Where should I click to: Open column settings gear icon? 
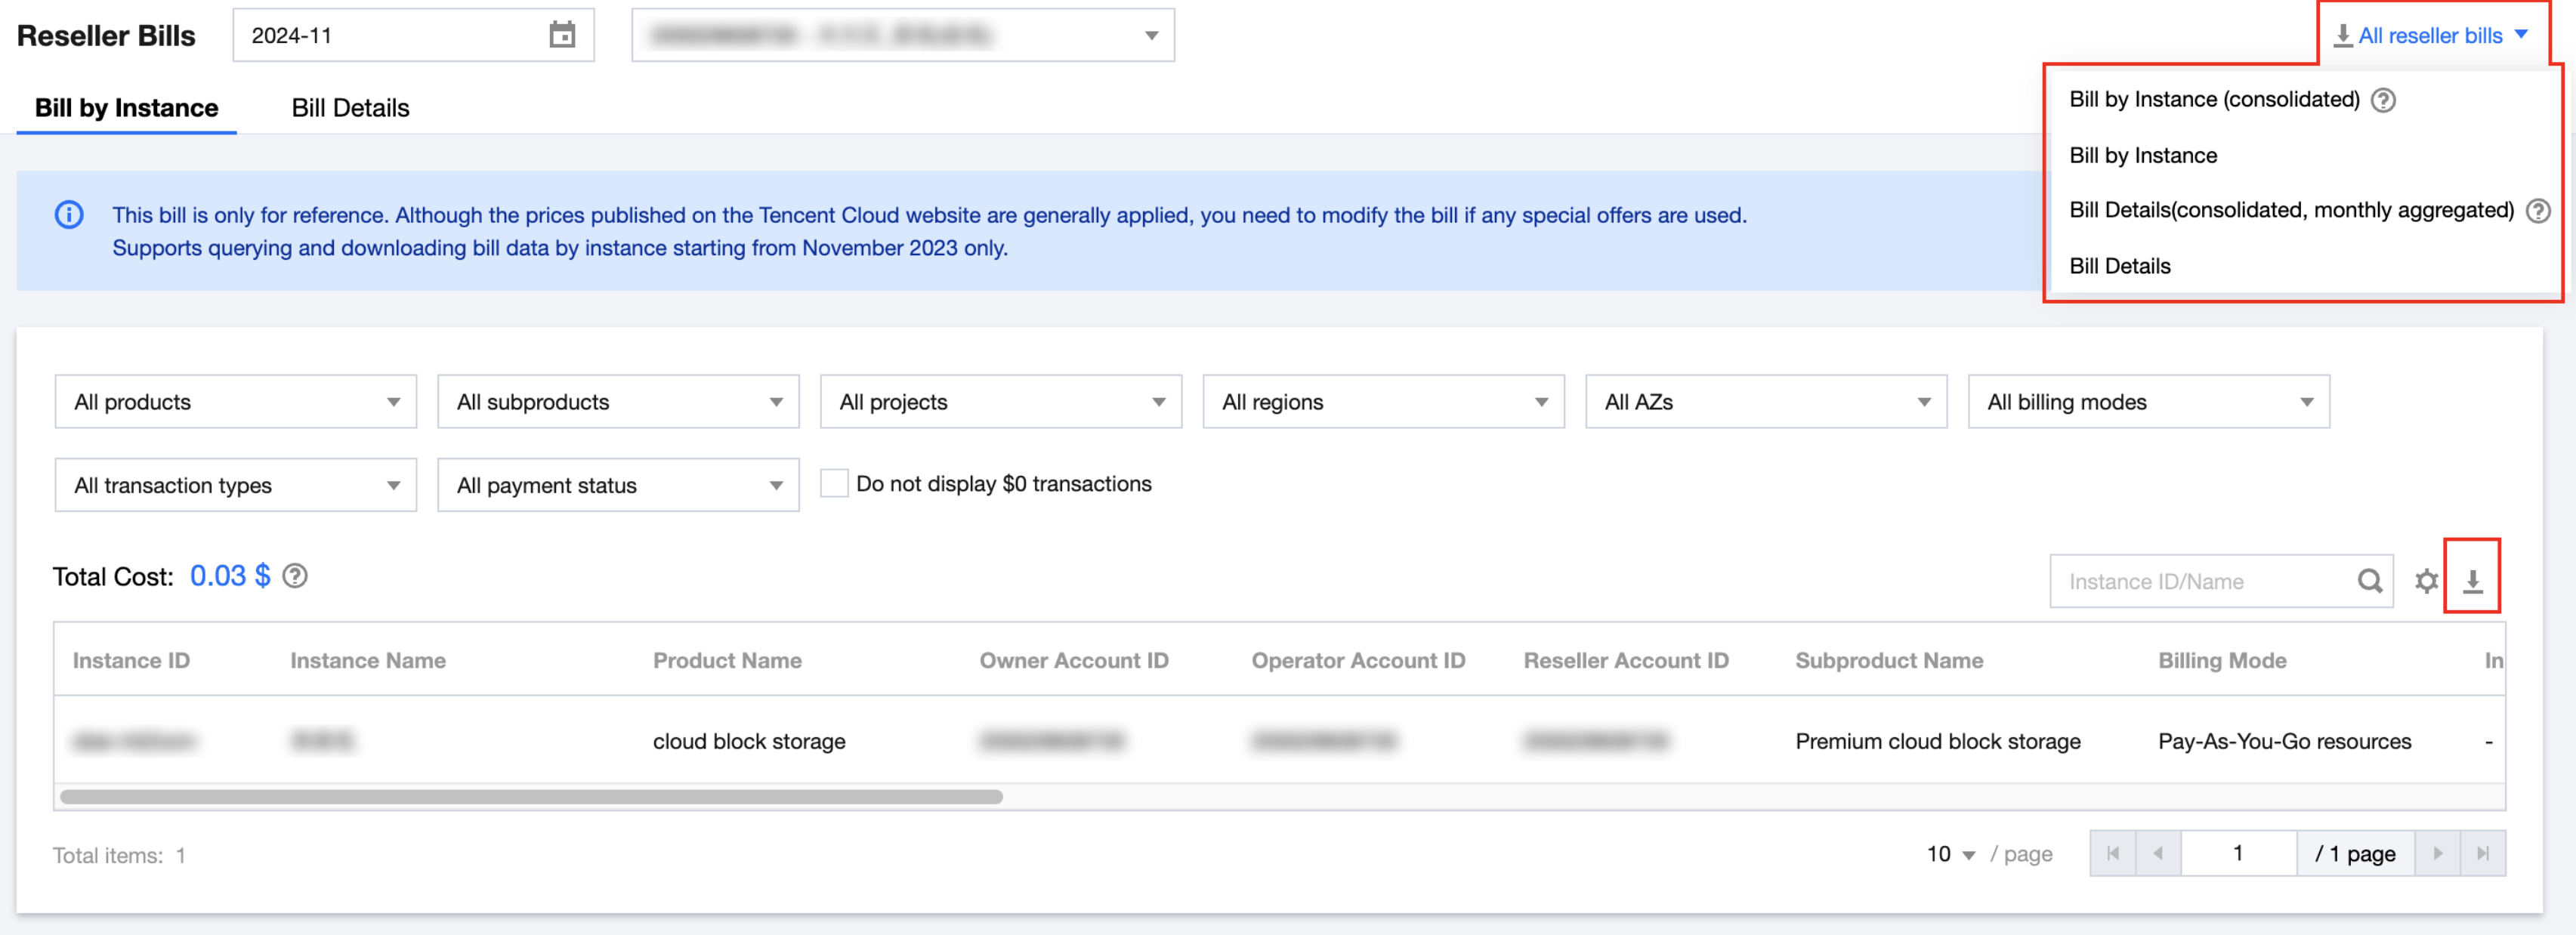[x=2426, y=581]
